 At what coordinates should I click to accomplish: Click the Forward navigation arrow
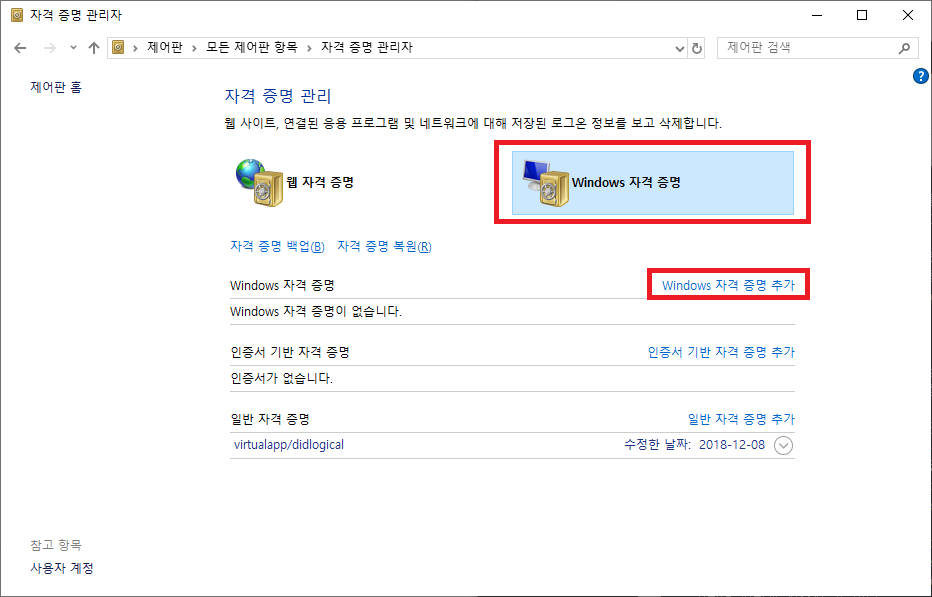click(50, 48)
